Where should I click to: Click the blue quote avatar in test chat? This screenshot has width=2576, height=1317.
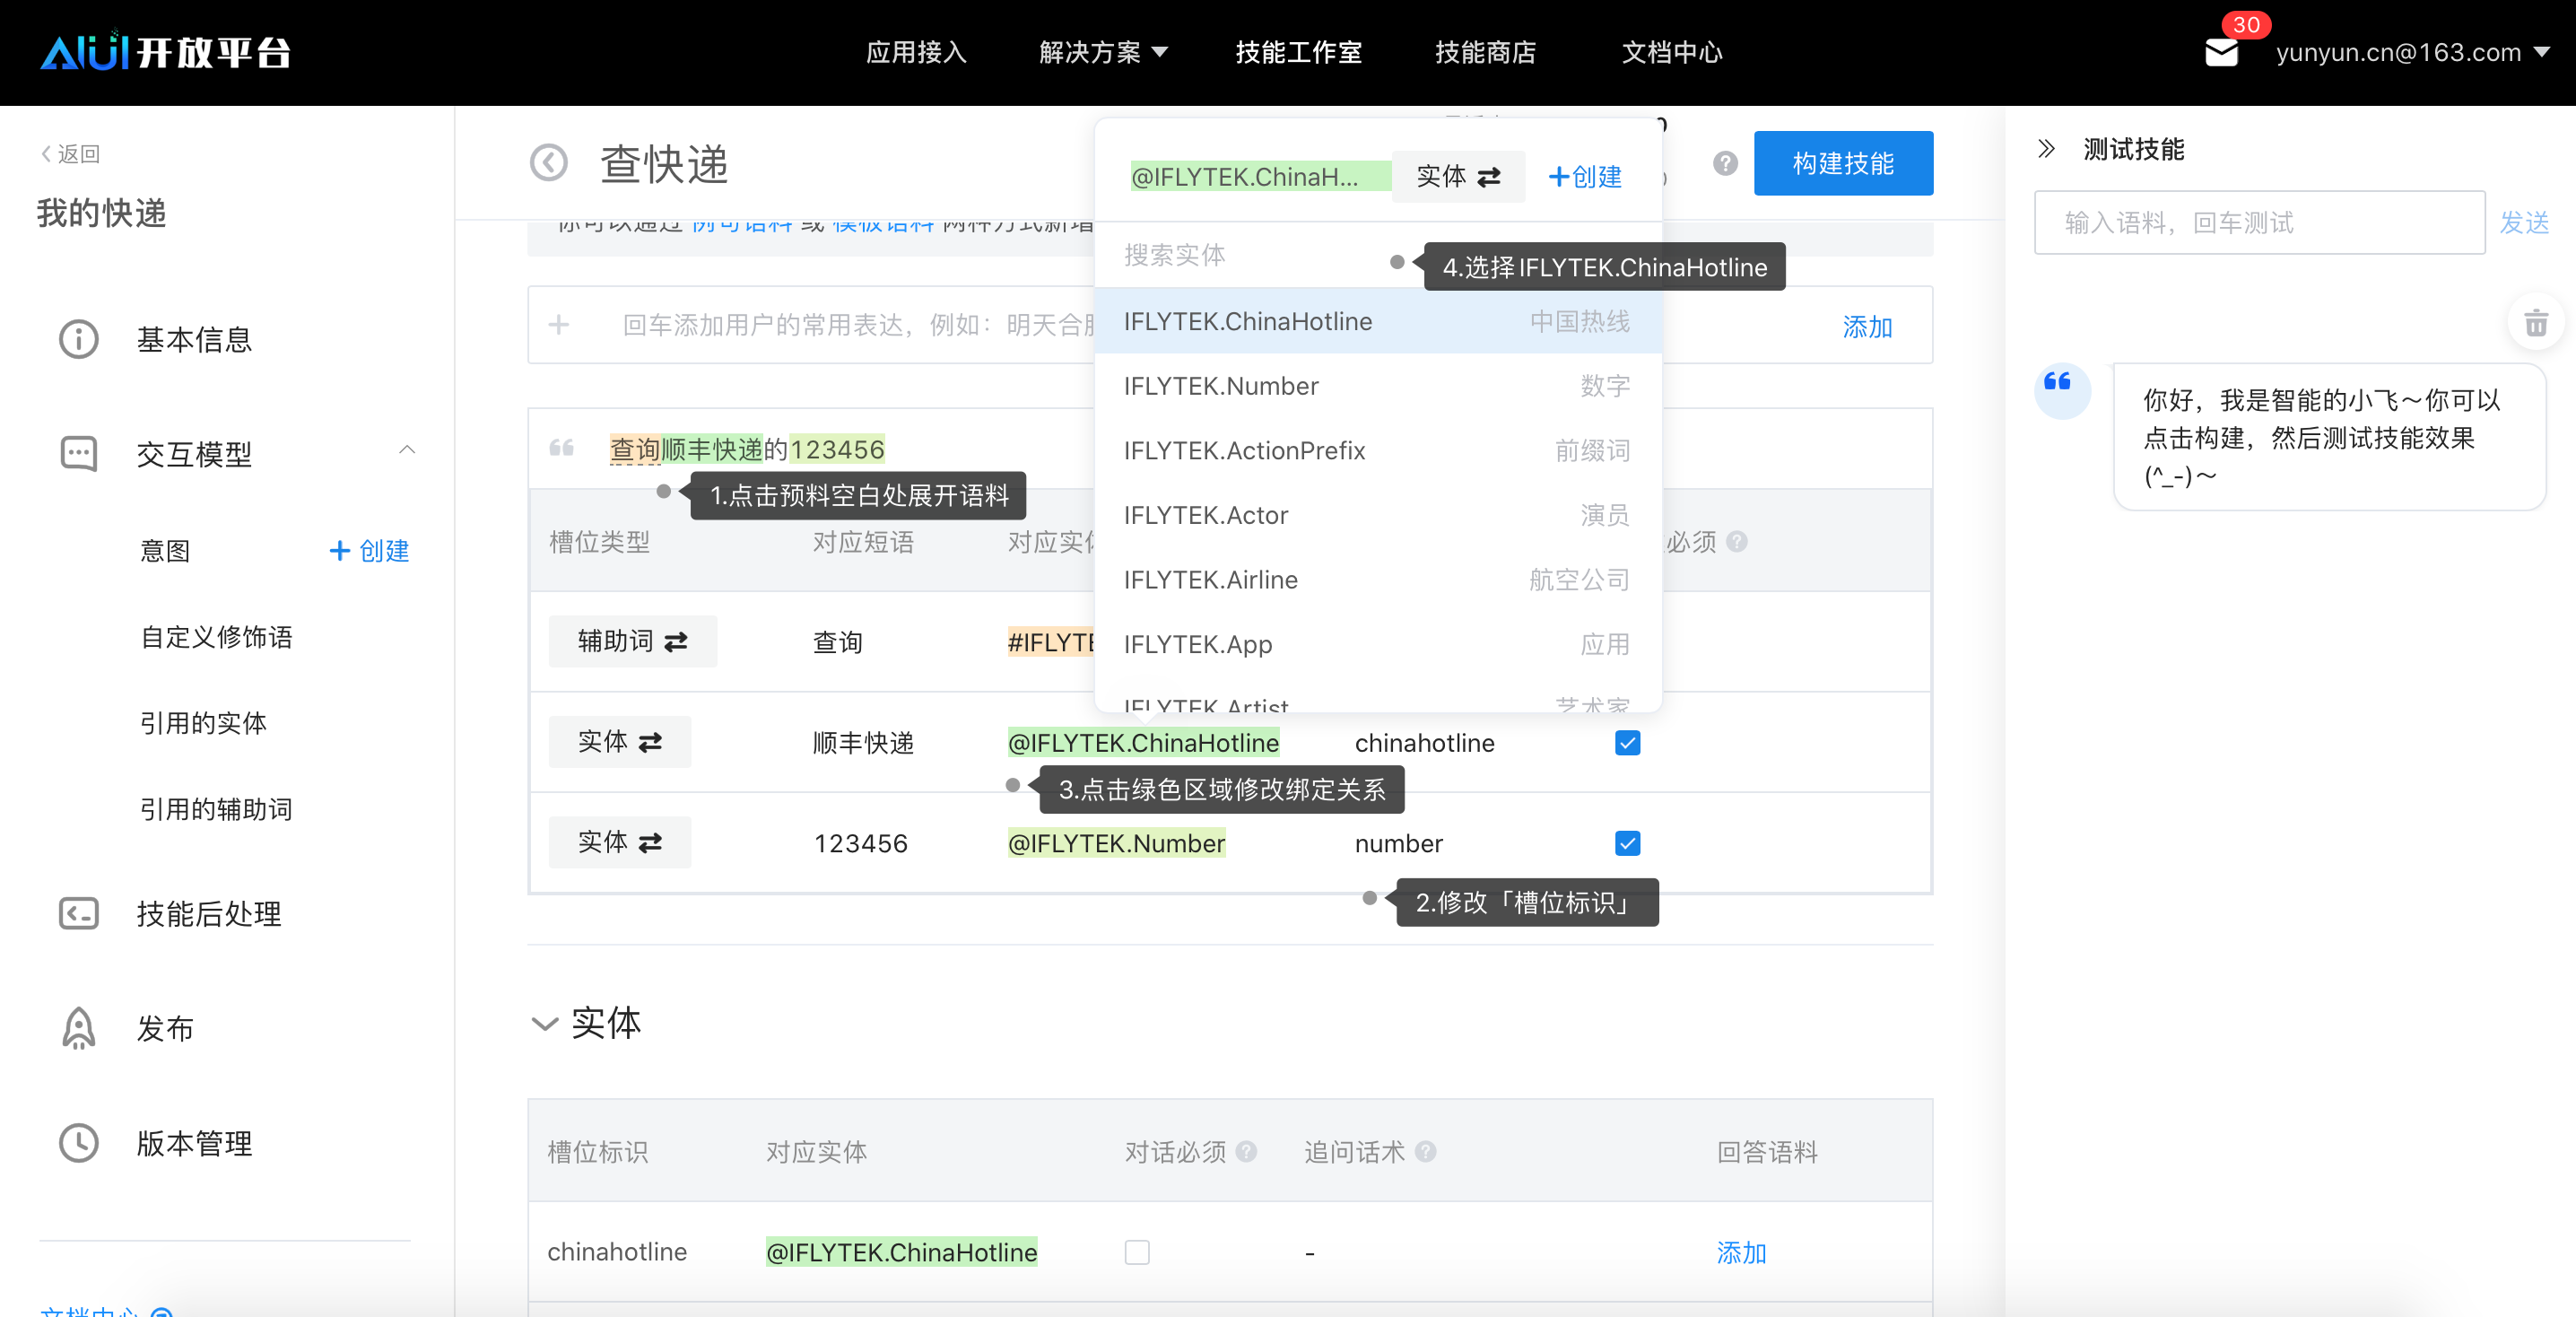(2062, 390)
